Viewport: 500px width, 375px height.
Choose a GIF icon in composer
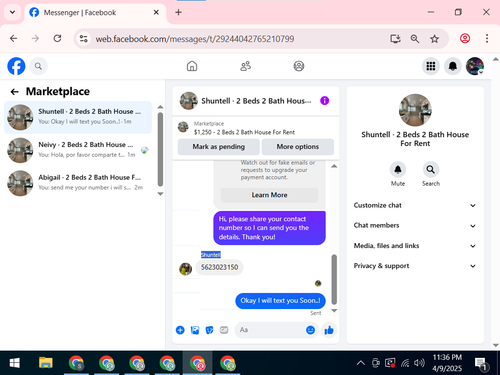pyautogui.click(x=224, y=330)
